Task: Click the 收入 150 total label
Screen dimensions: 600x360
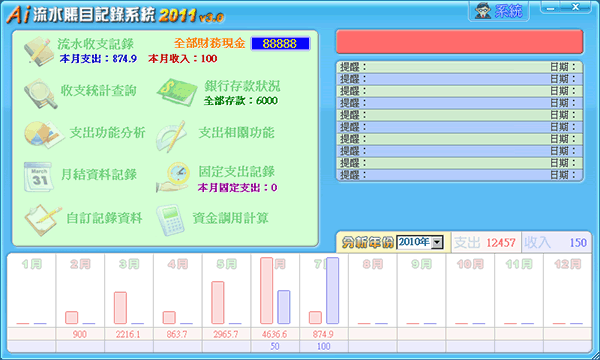Action: [x=556, y=243]
